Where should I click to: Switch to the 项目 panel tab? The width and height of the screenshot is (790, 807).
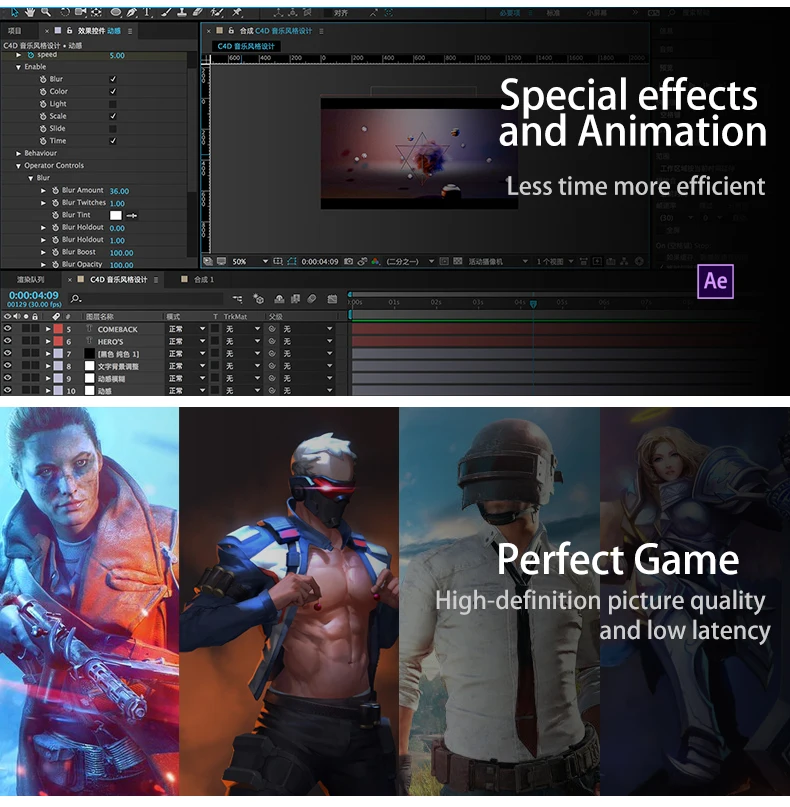15,31
